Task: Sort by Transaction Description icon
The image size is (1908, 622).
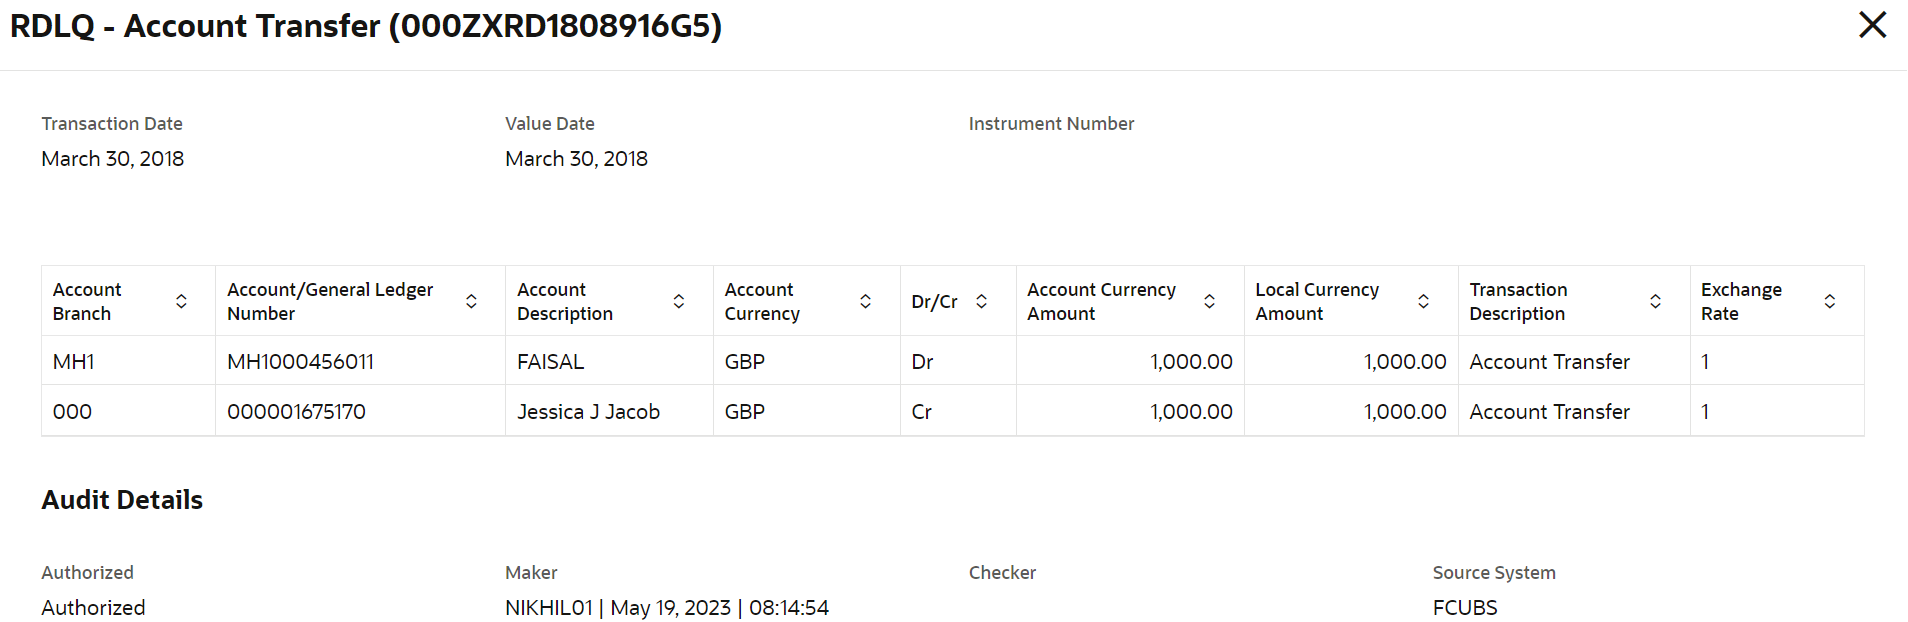Action: click(x=1655, y=301)
